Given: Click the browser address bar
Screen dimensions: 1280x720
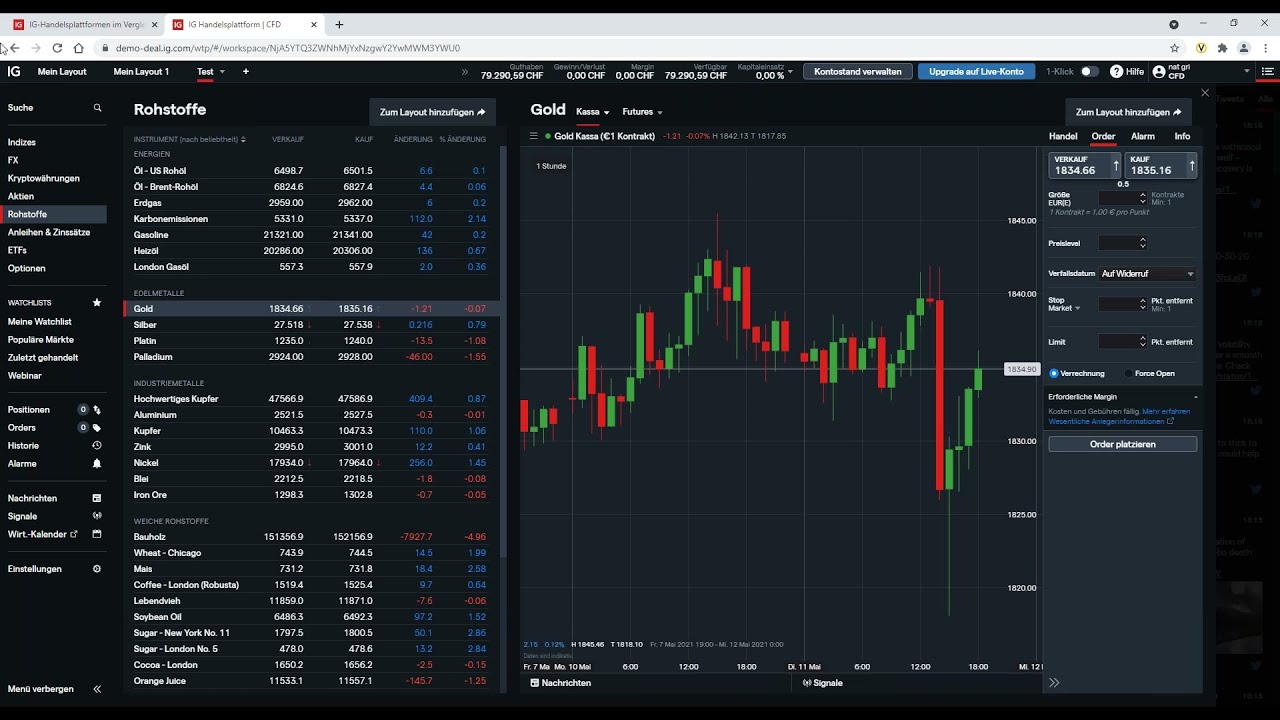Looking at the screenshot, I should tap(630, 48).
